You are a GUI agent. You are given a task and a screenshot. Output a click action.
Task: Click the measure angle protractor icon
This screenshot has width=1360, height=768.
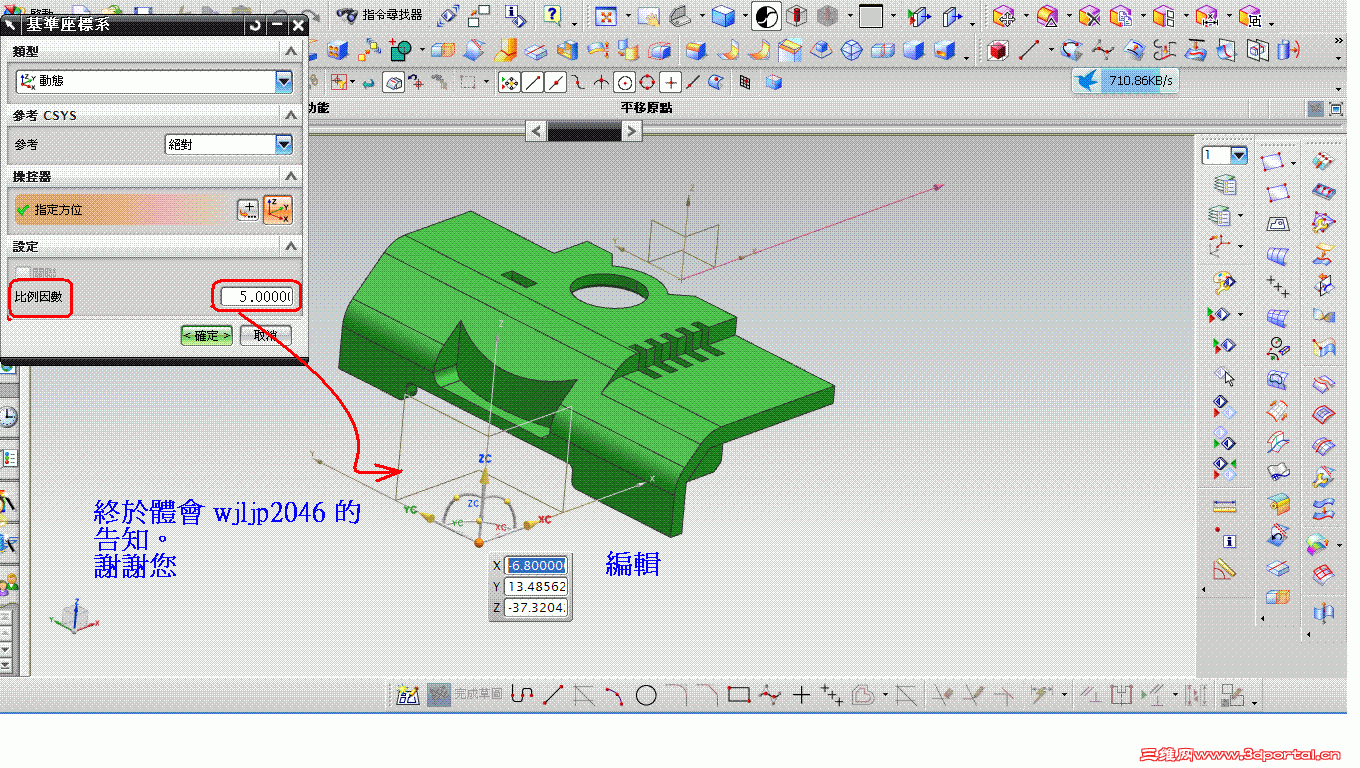tap(1224, 570)
